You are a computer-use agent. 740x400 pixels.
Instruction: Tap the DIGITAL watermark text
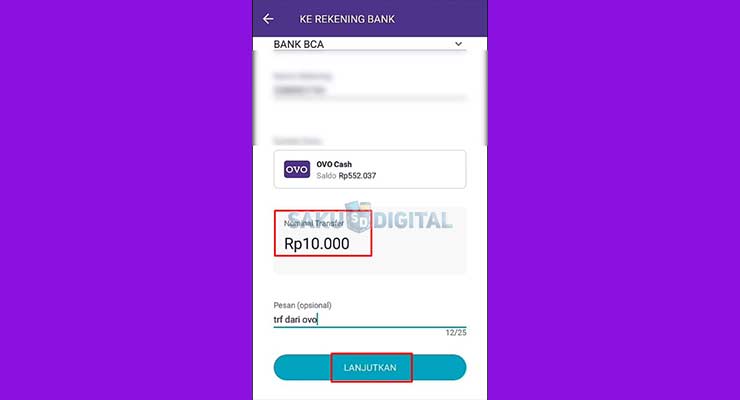[x=413, y=220]
